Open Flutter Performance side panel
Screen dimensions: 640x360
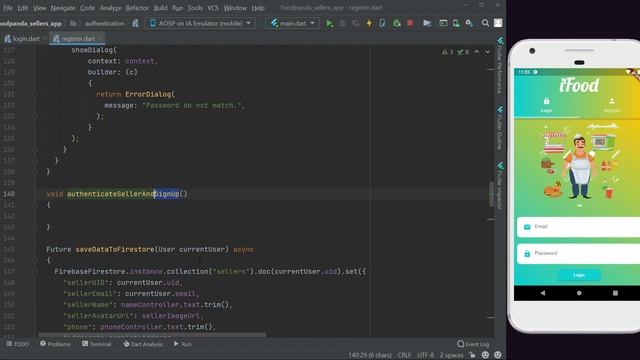point(500,65)
